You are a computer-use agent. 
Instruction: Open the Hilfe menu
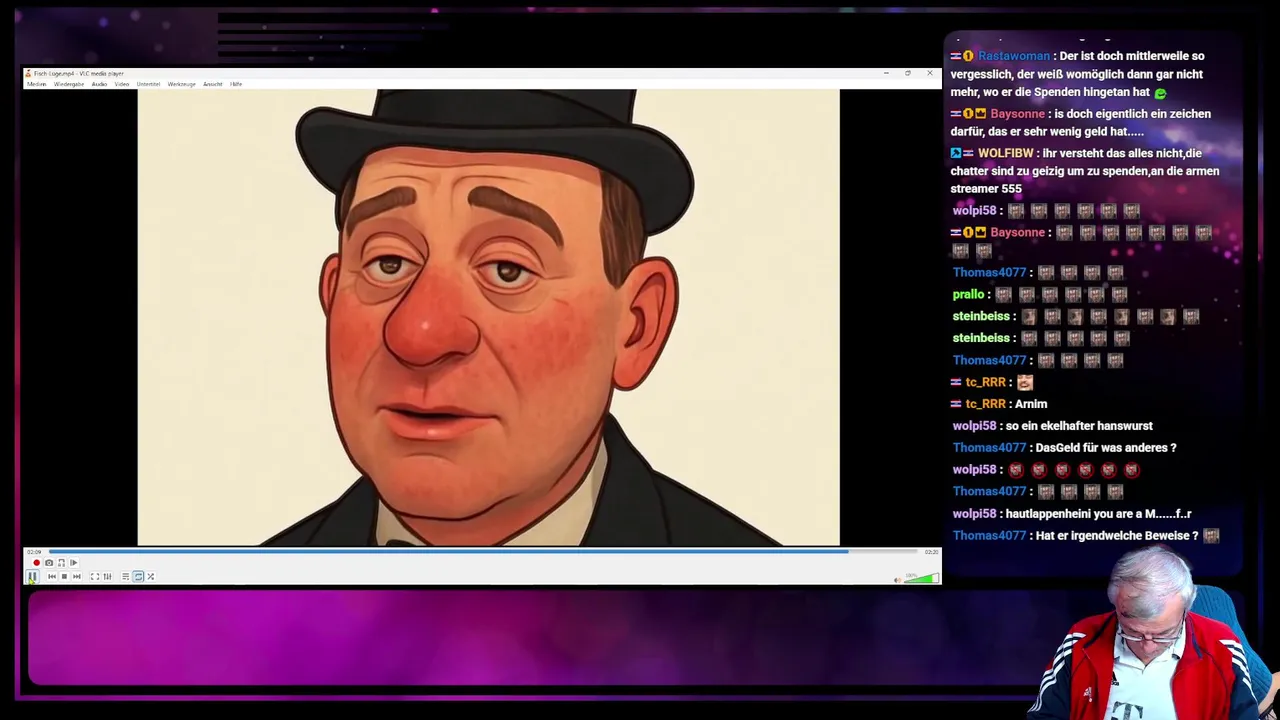pos(236,84)
